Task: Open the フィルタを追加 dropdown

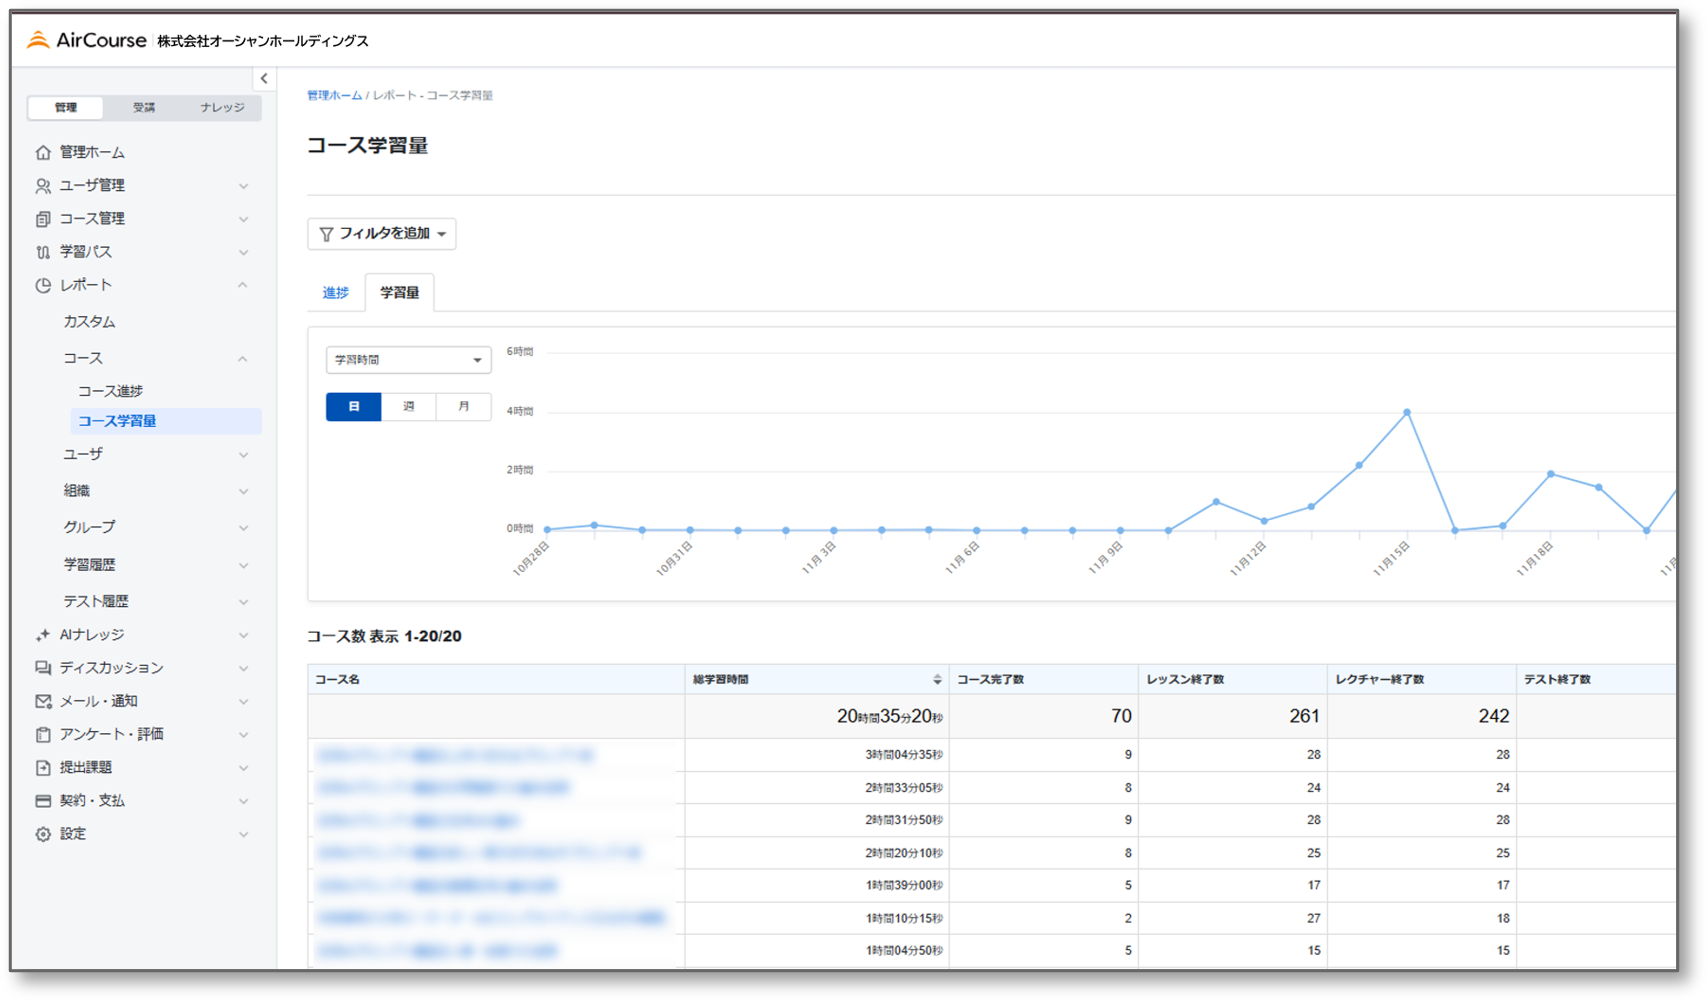Action: point(382,234)
